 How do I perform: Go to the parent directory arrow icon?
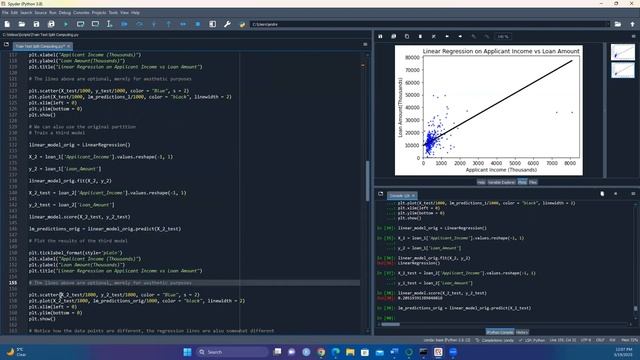point(633,24)
